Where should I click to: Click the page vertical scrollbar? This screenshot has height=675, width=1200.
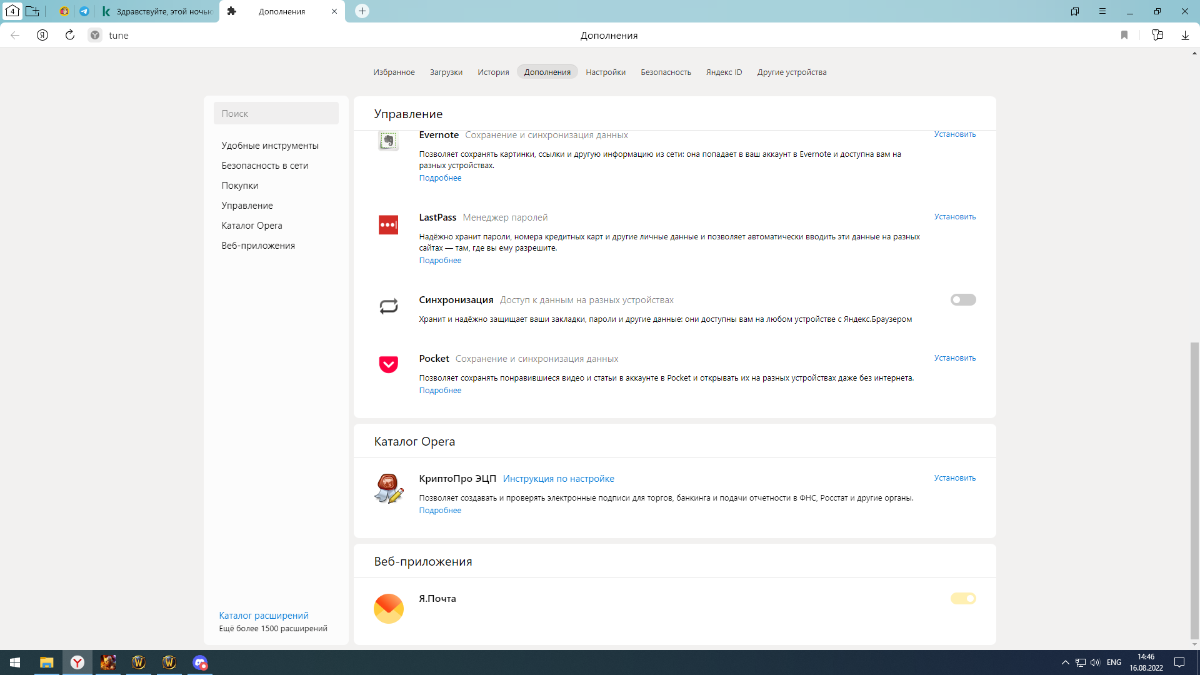tap(1194, 490)
